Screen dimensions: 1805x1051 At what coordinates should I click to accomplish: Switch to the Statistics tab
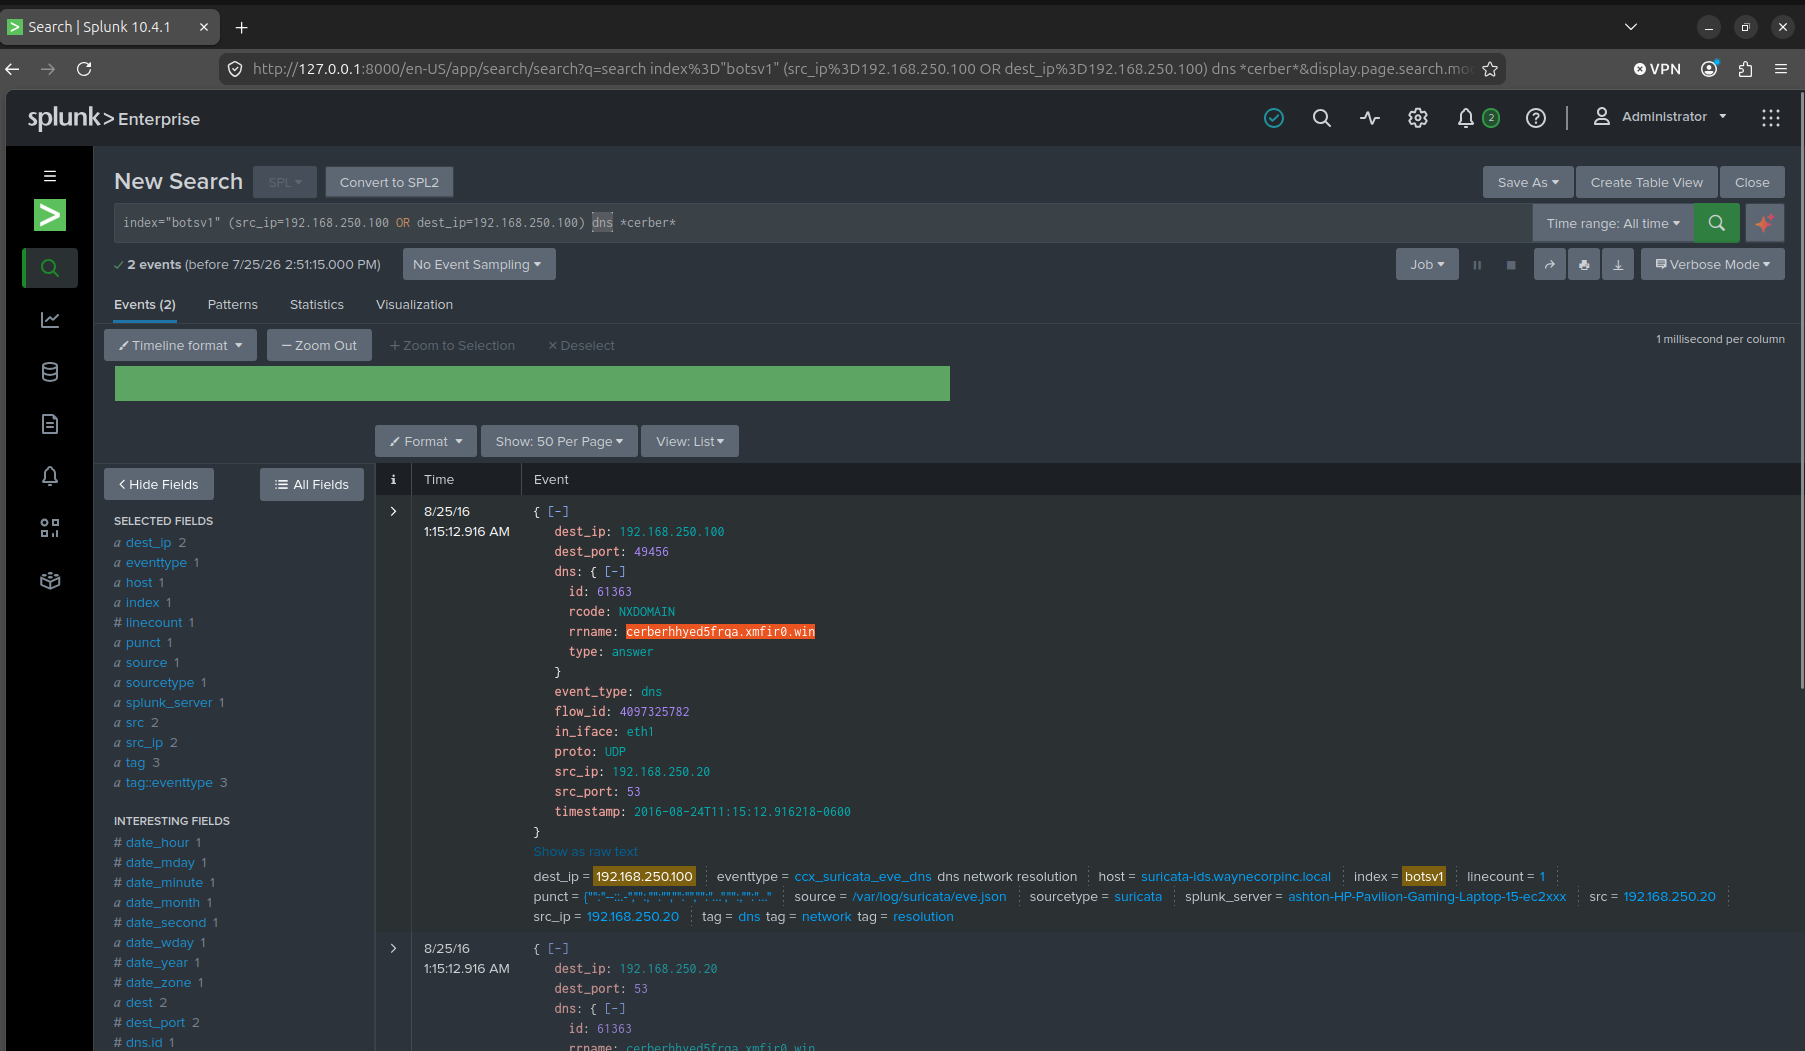tap(316, 304)
